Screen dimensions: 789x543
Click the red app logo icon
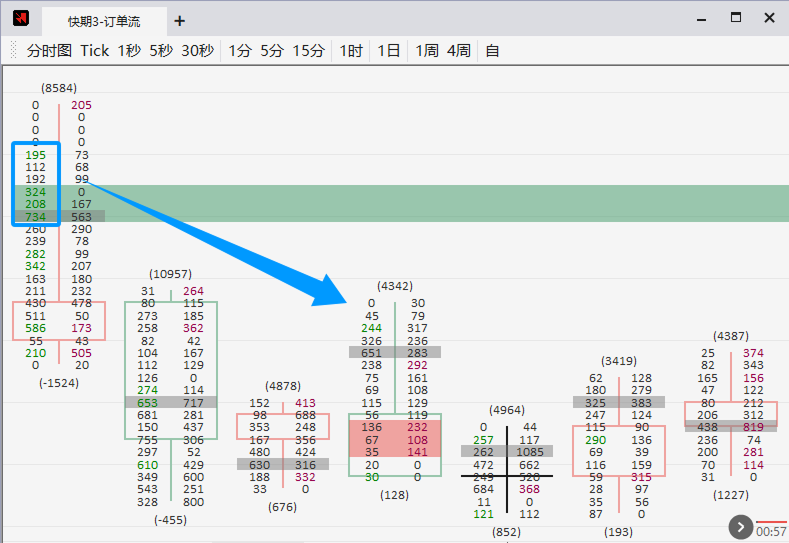tap(21, 19)
